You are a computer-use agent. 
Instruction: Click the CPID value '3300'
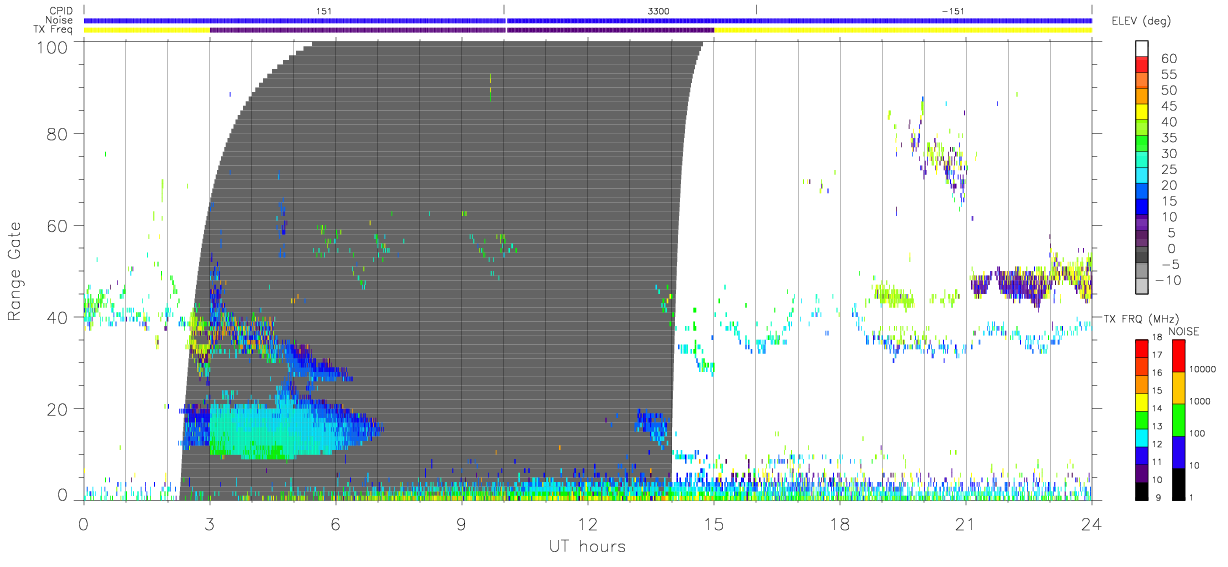[x=659, y=11]
